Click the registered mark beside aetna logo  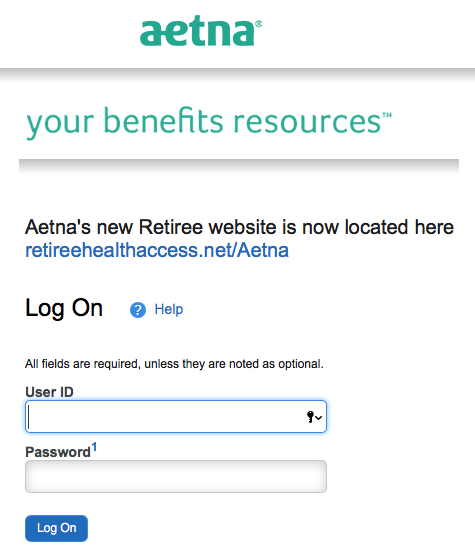[x=259, y=24]
